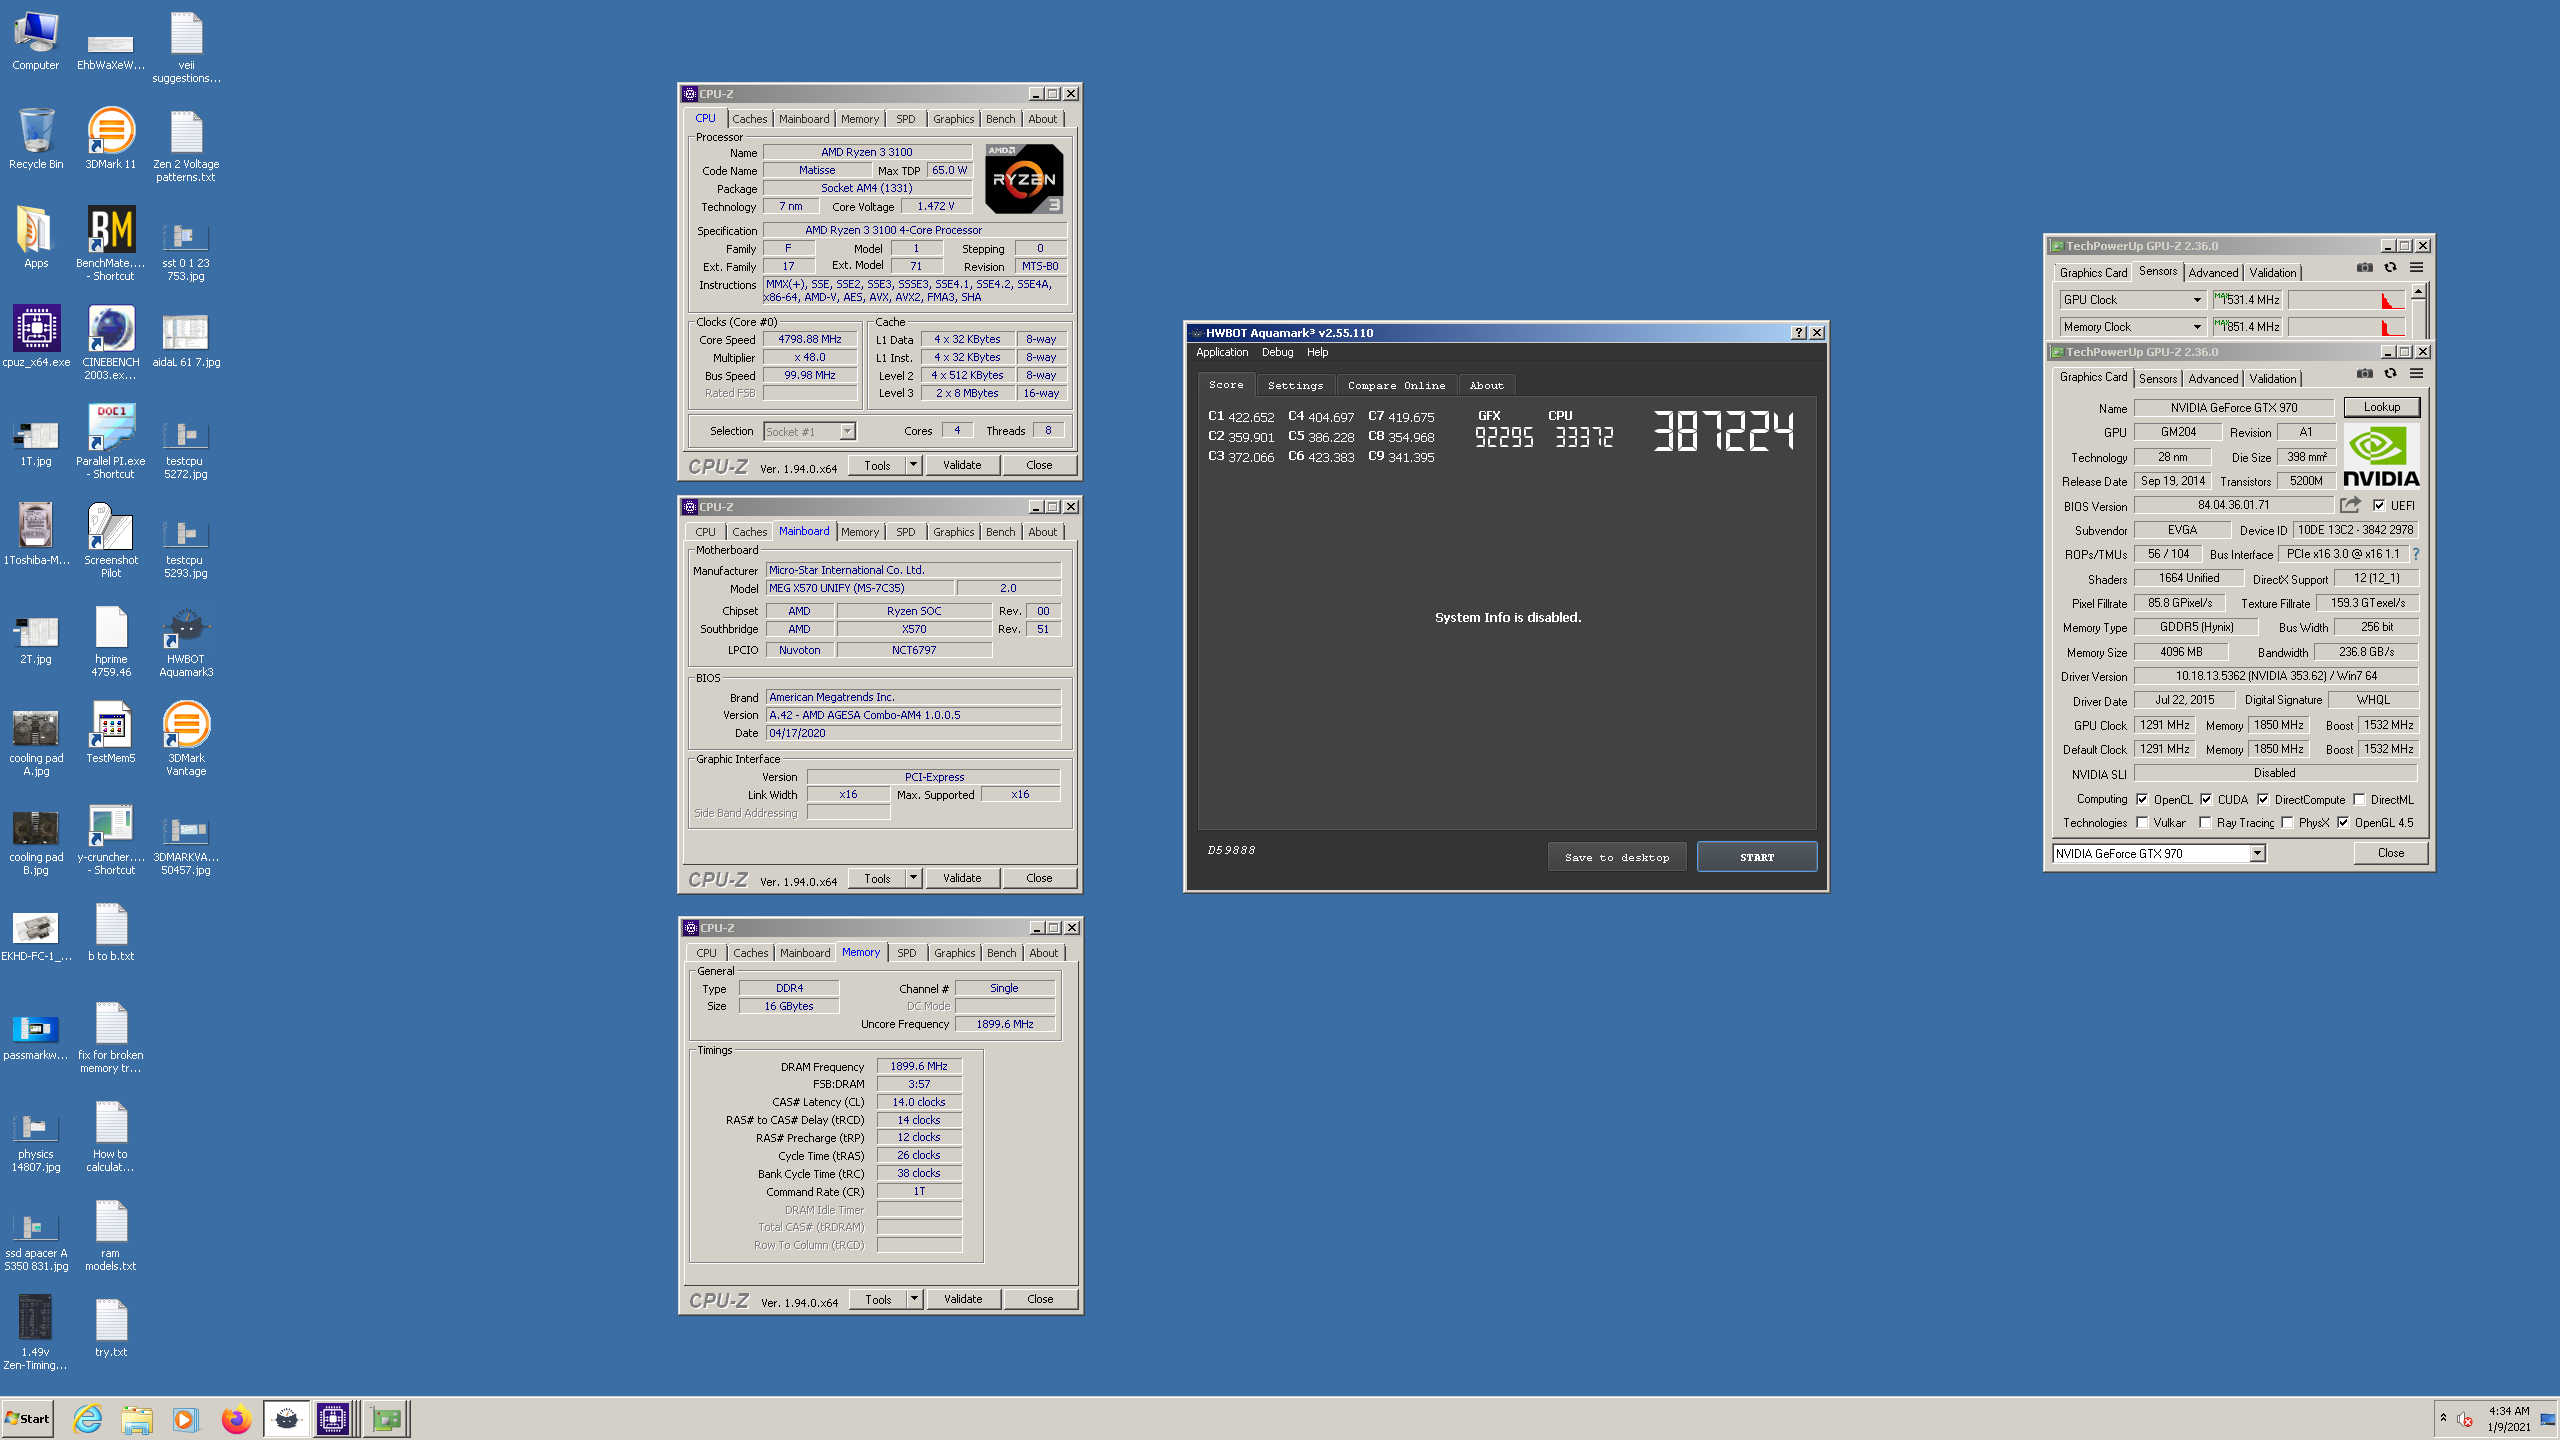Open Graphics tab in Memory CPU-Z window
Image resolution: width=2560 pixels, height=1440 pixels.
pyautogui.click(x=954, y=953)
